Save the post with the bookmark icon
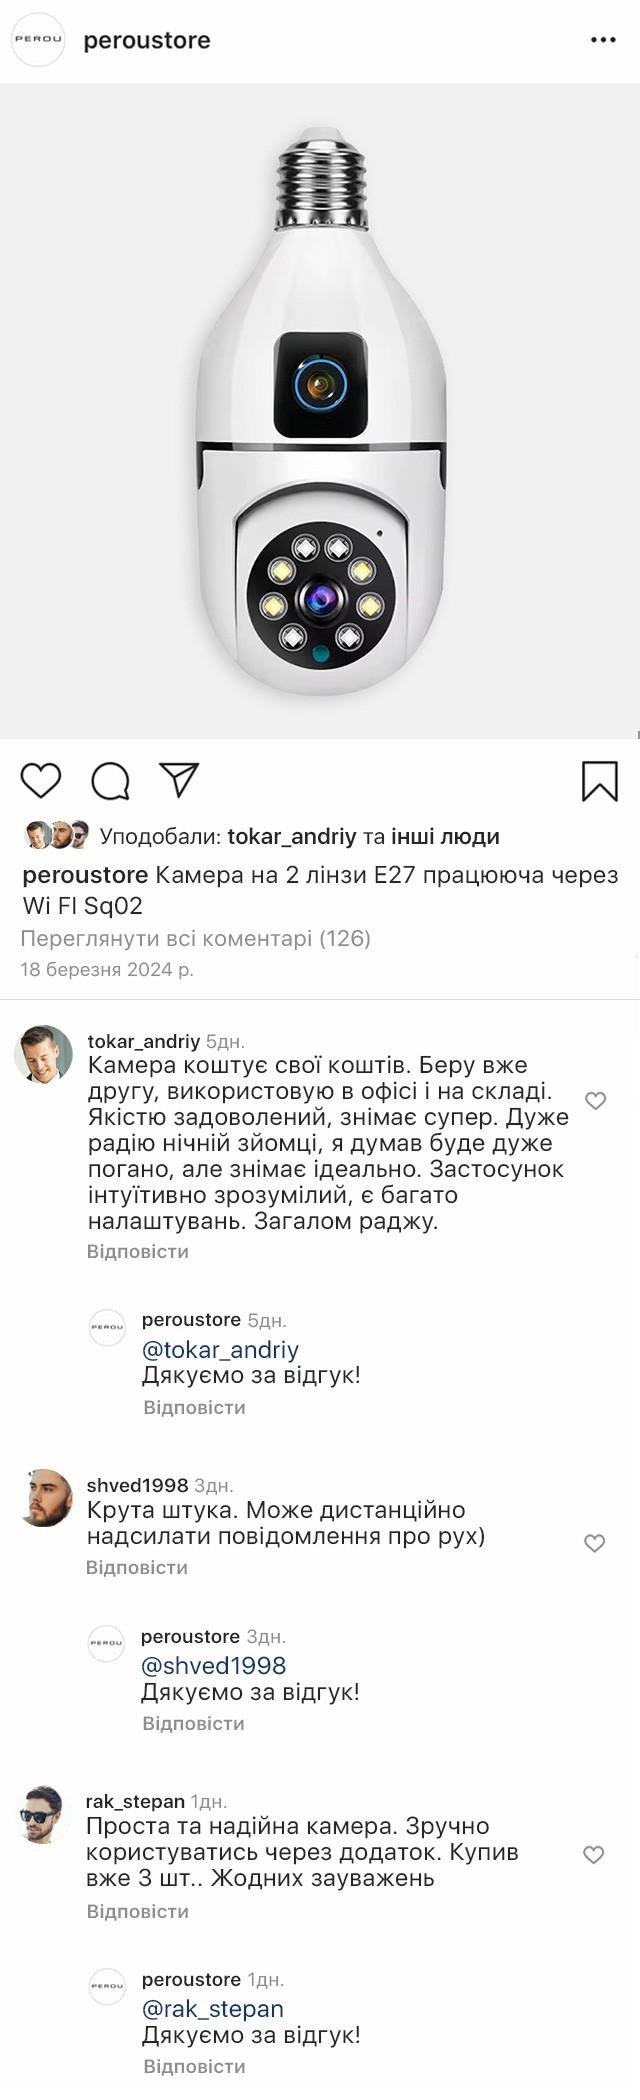Screen dimensions: 640x2100 pos(600,781)
